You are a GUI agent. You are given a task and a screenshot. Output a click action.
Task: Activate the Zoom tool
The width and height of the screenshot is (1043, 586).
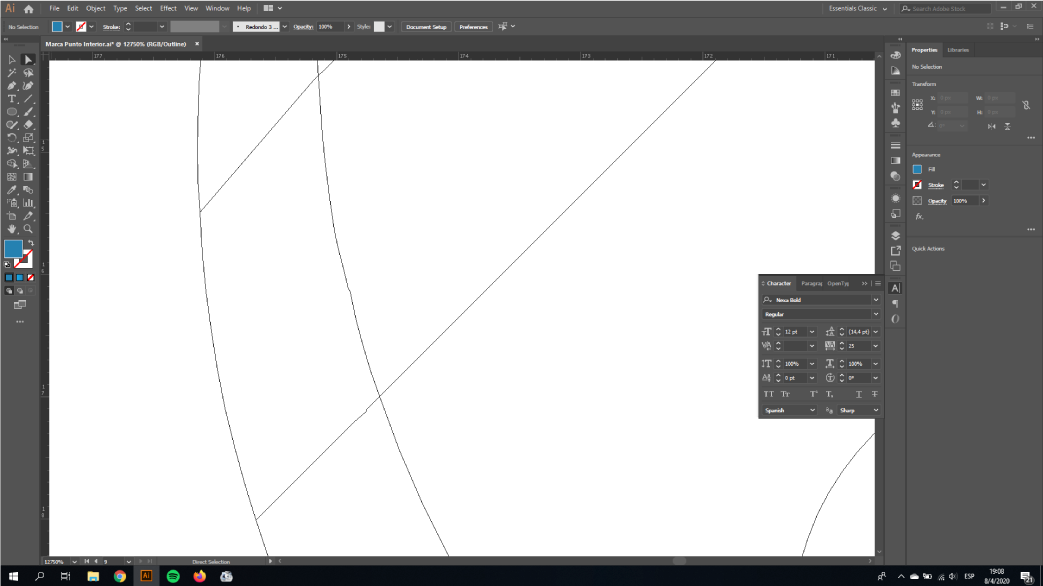coord(28,229)
